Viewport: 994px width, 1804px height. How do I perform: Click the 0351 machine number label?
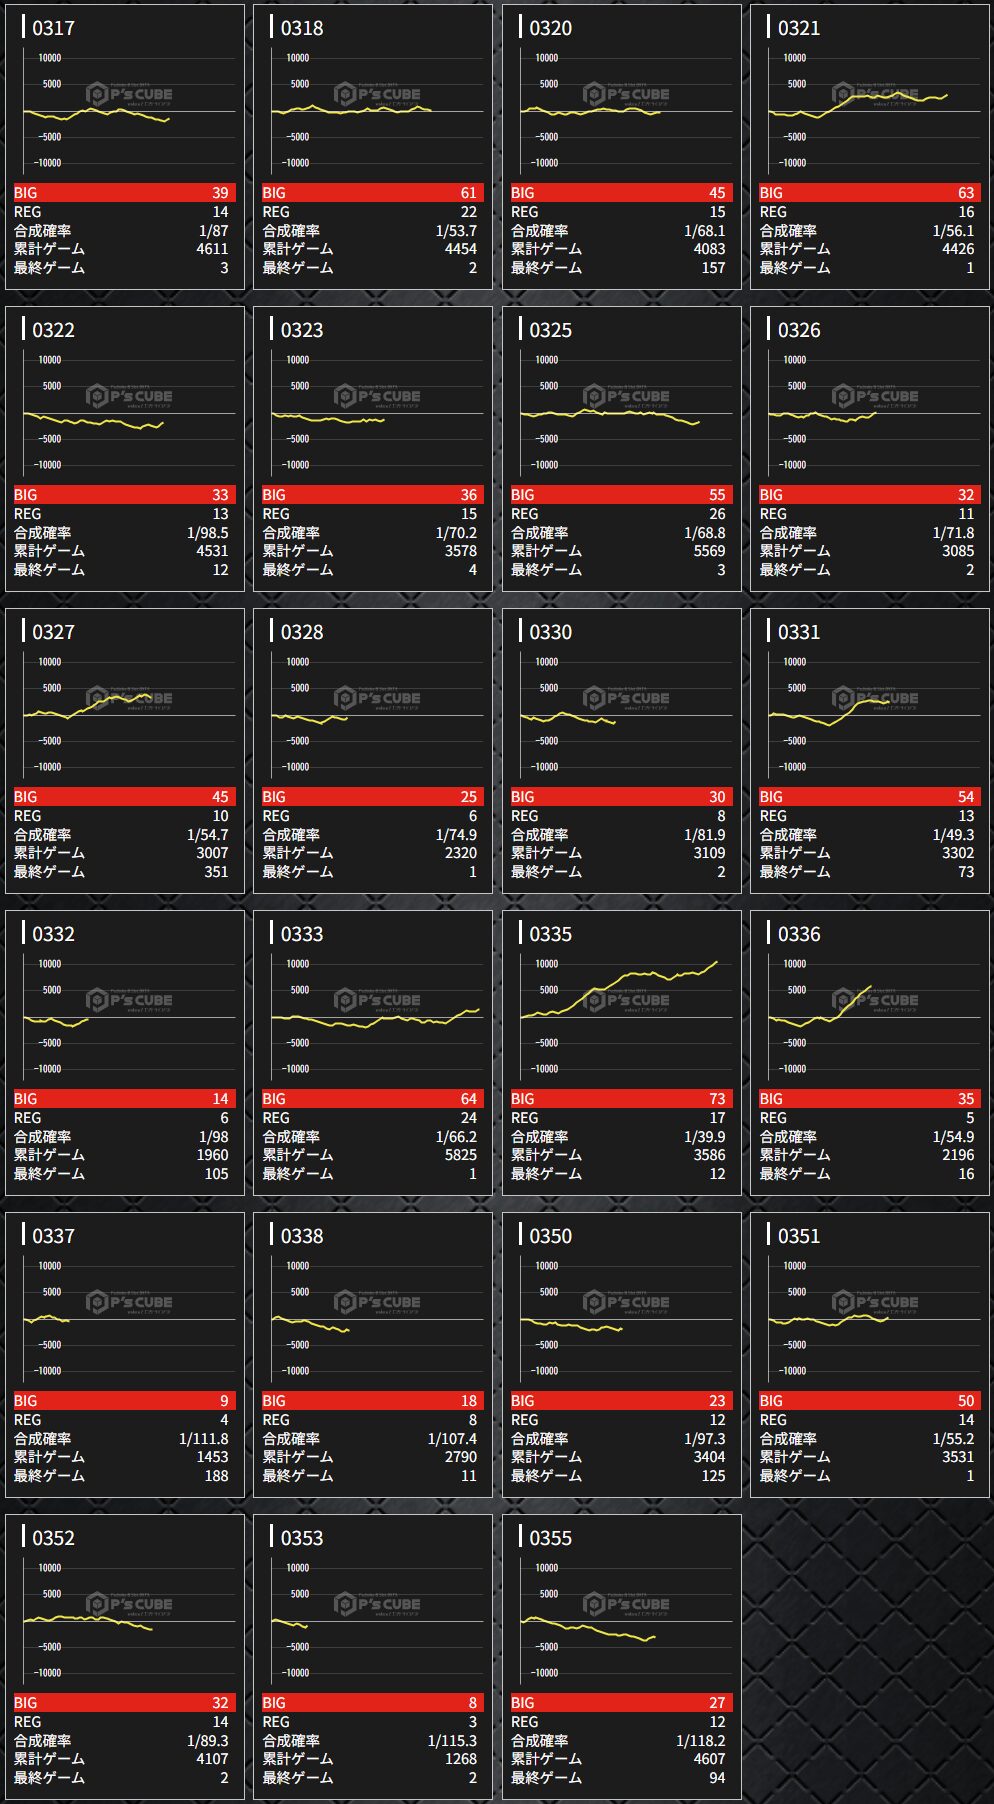coord(798,1236)
